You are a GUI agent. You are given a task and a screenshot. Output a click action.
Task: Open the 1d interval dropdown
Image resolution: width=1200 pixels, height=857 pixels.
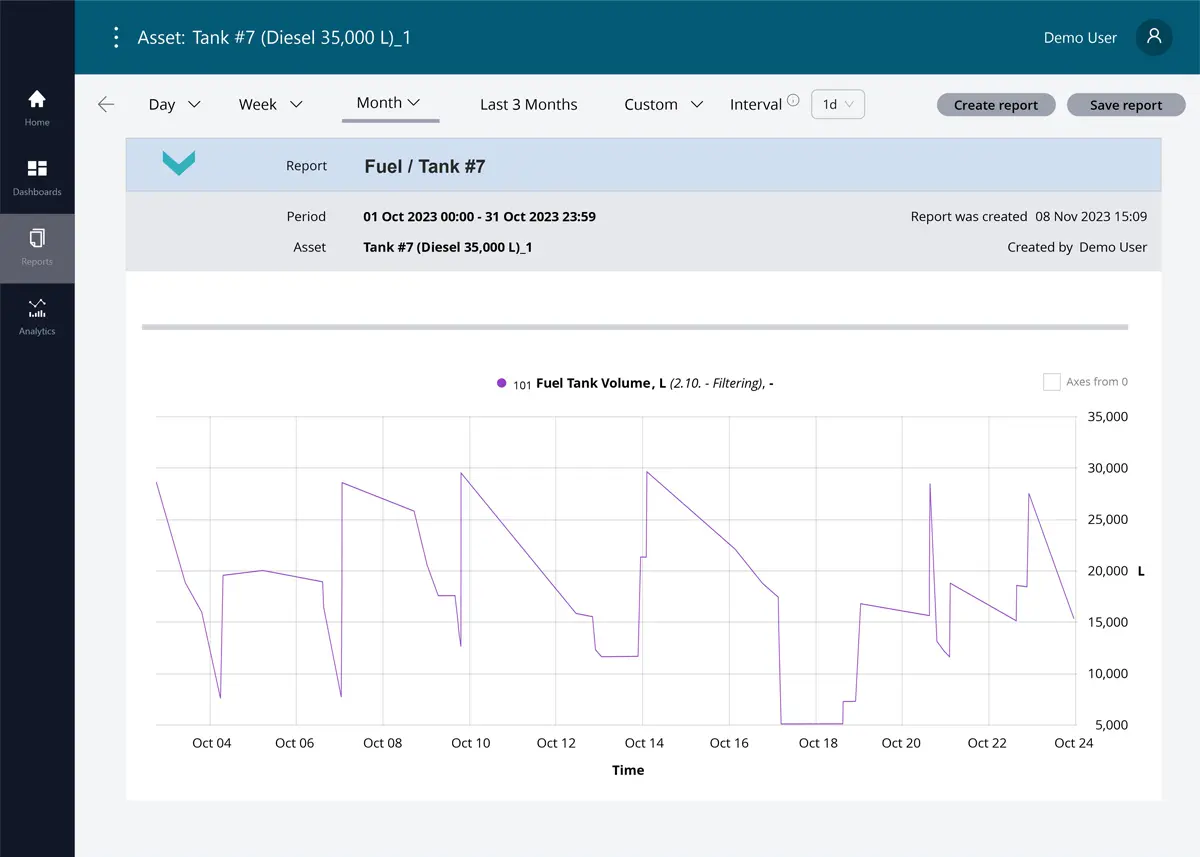coord(837,105)
